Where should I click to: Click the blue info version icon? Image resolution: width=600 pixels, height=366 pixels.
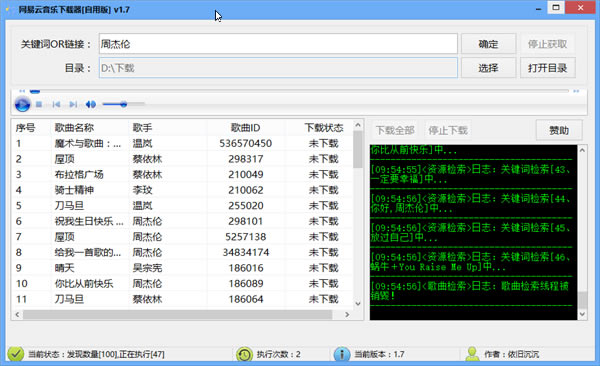[x=342, y=354]
